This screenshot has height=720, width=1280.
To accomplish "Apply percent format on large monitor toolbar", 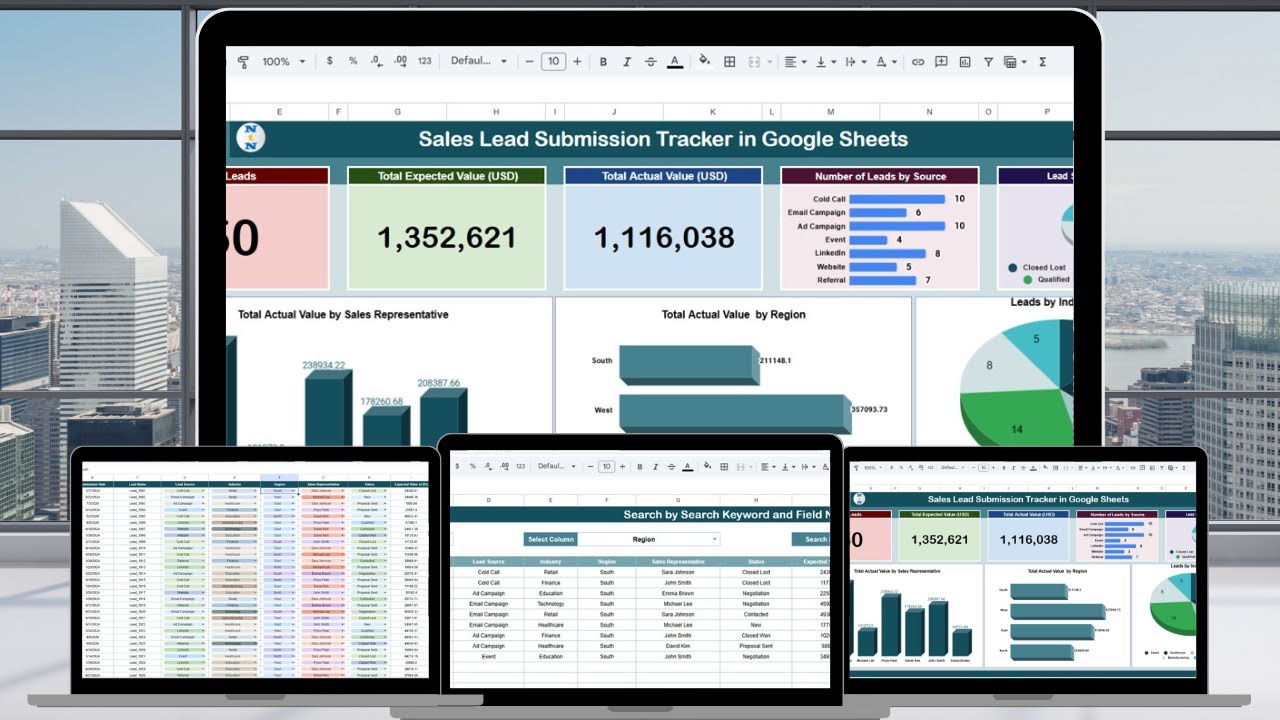I will tap(353, 62).
